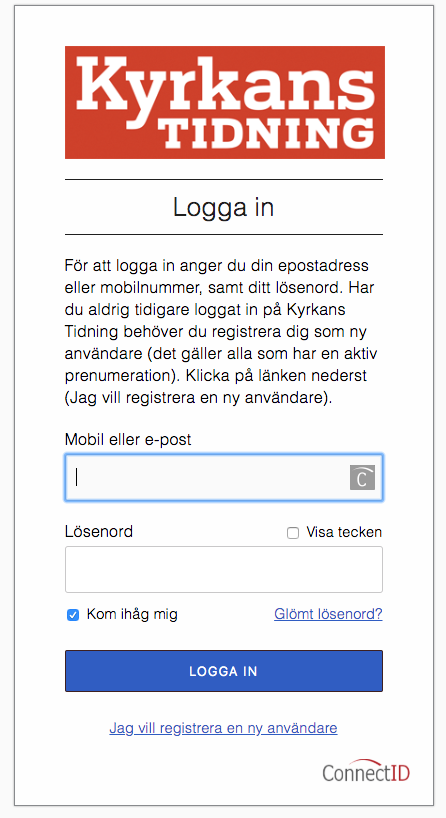Focus the Lösenord password field
446x818 pixels.
tap(224, 570)
